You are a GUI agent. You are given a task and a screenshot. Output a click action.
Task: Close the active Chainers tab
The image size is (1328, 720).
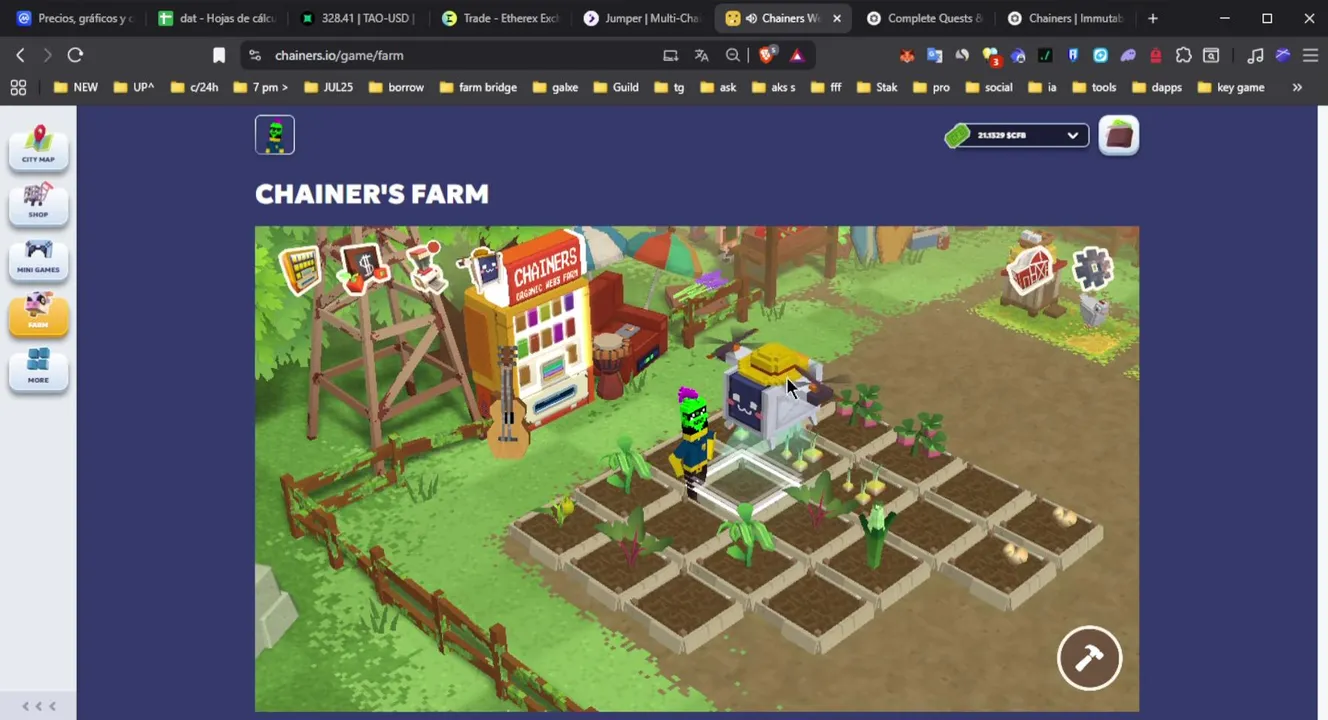pos(837,18)
